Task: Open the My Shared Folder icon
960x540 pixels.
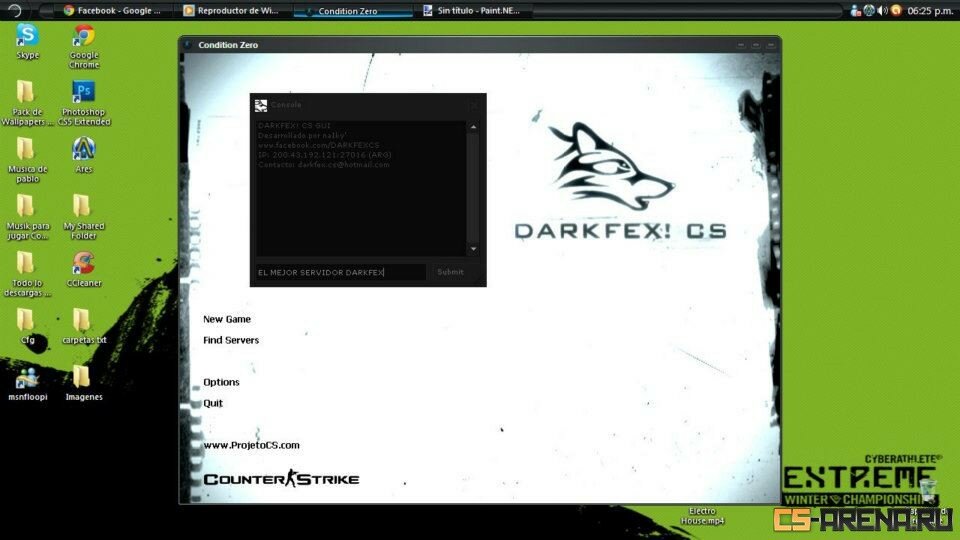Action: pyautogui.click(x=84, y=207)
